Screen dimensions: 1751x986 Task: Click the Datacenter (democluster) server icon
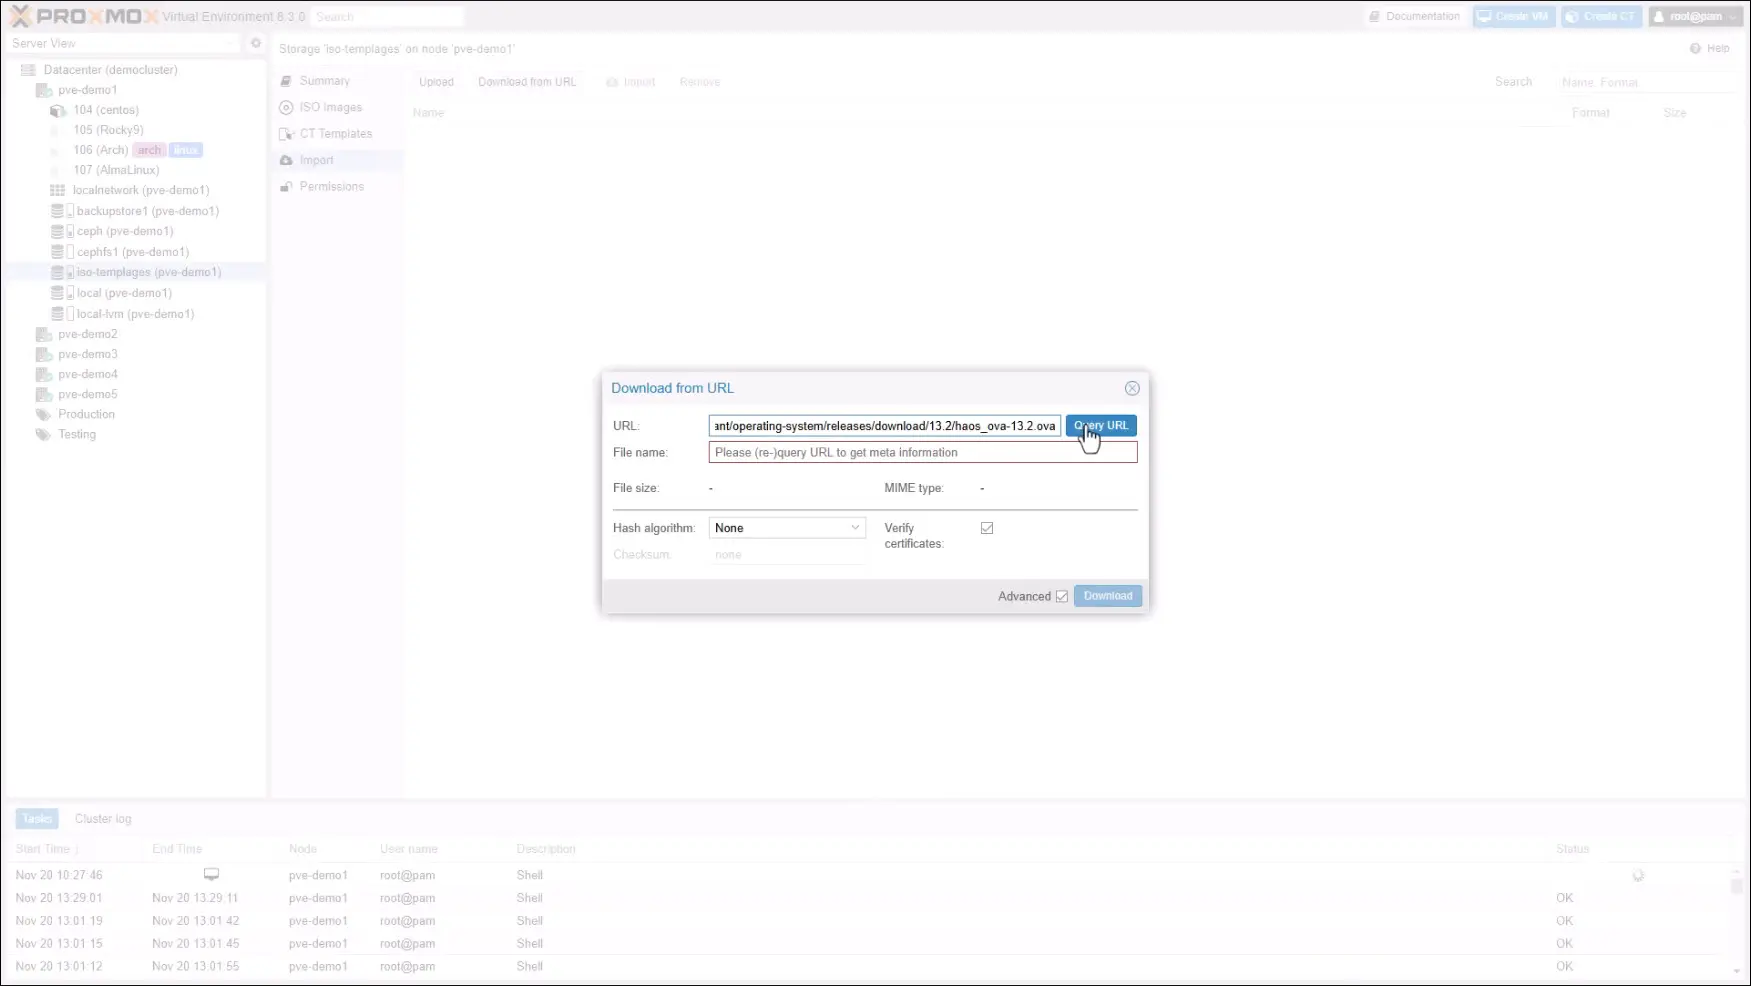28,70
